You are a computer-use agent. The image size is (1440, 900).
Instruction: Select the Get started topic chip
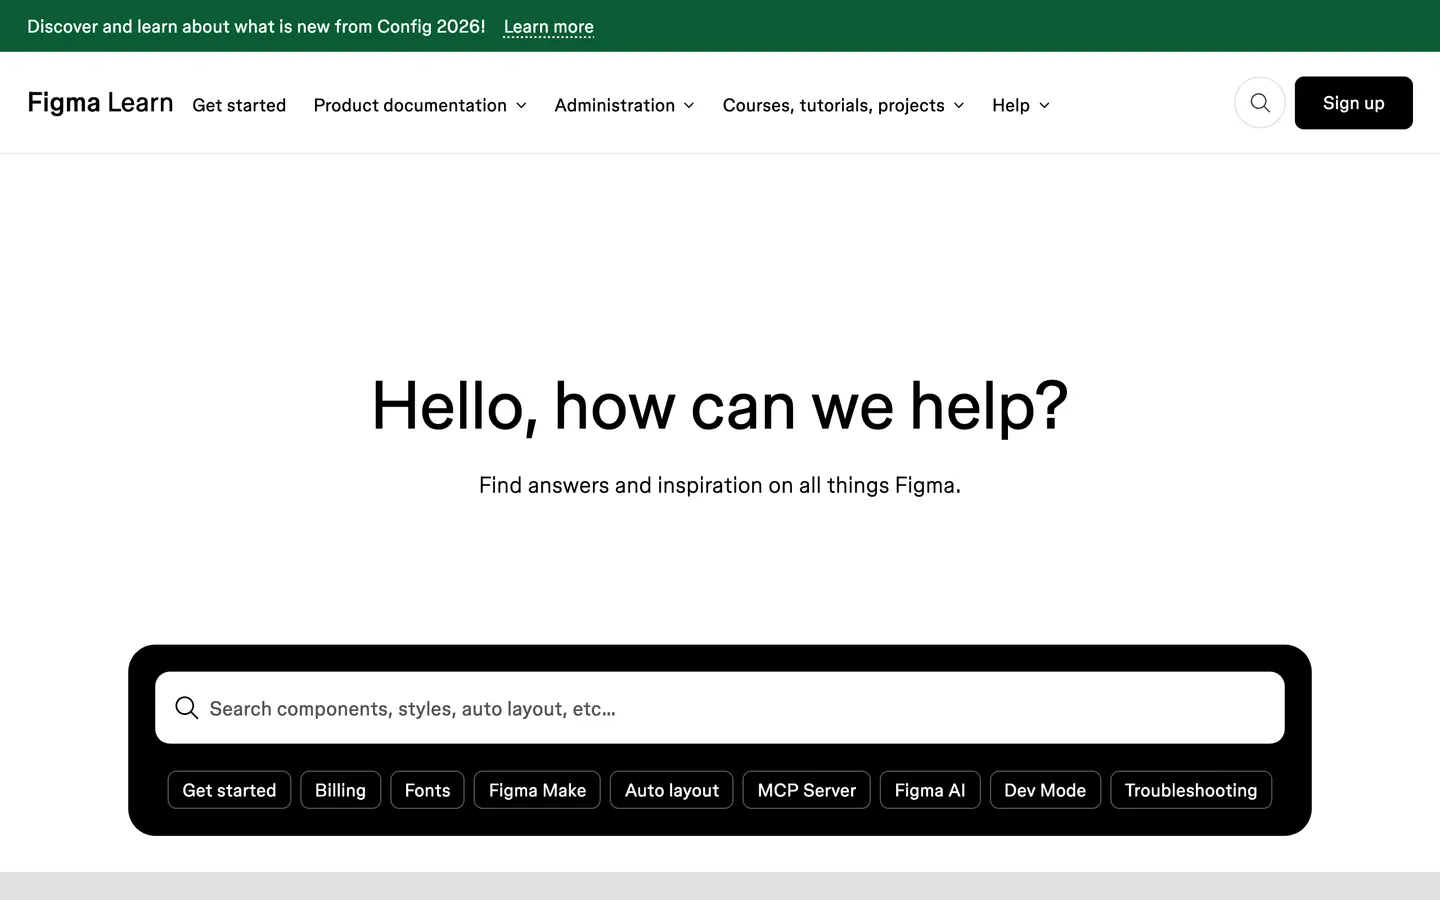(229, 790)
